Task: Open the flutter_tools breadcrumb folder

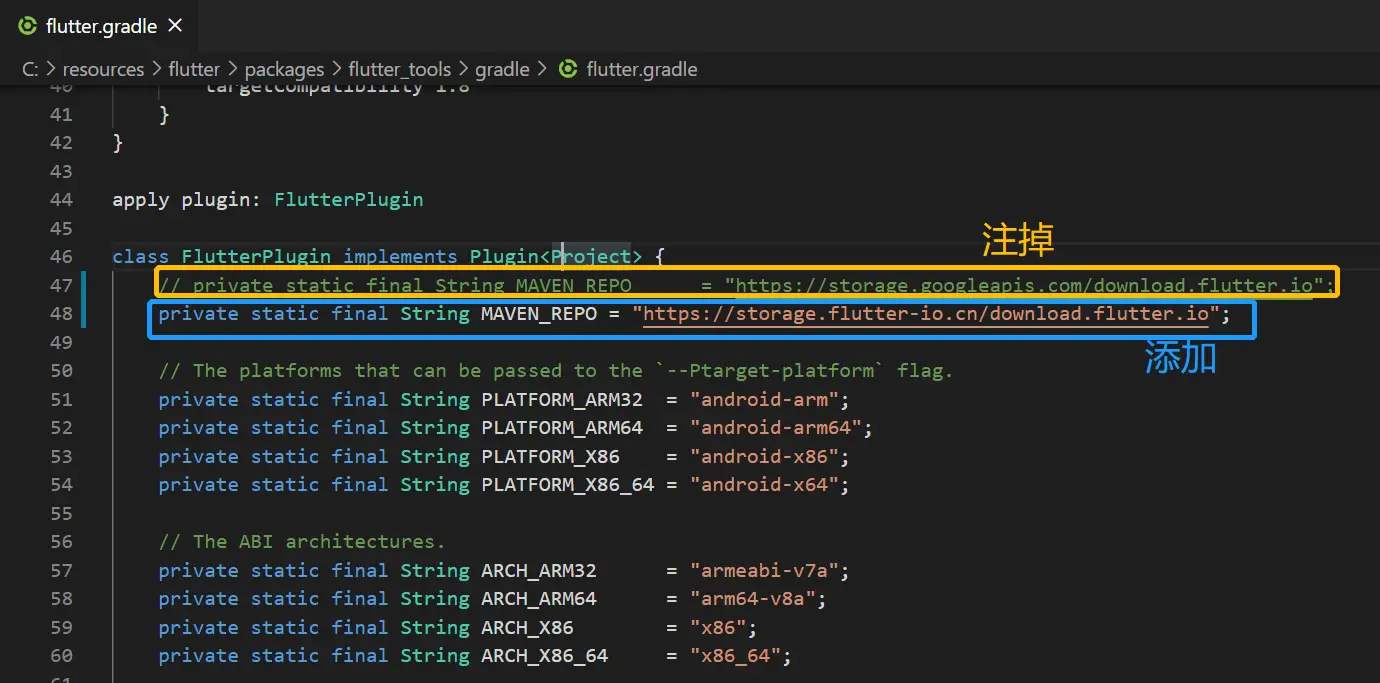Action: [400, 69]
